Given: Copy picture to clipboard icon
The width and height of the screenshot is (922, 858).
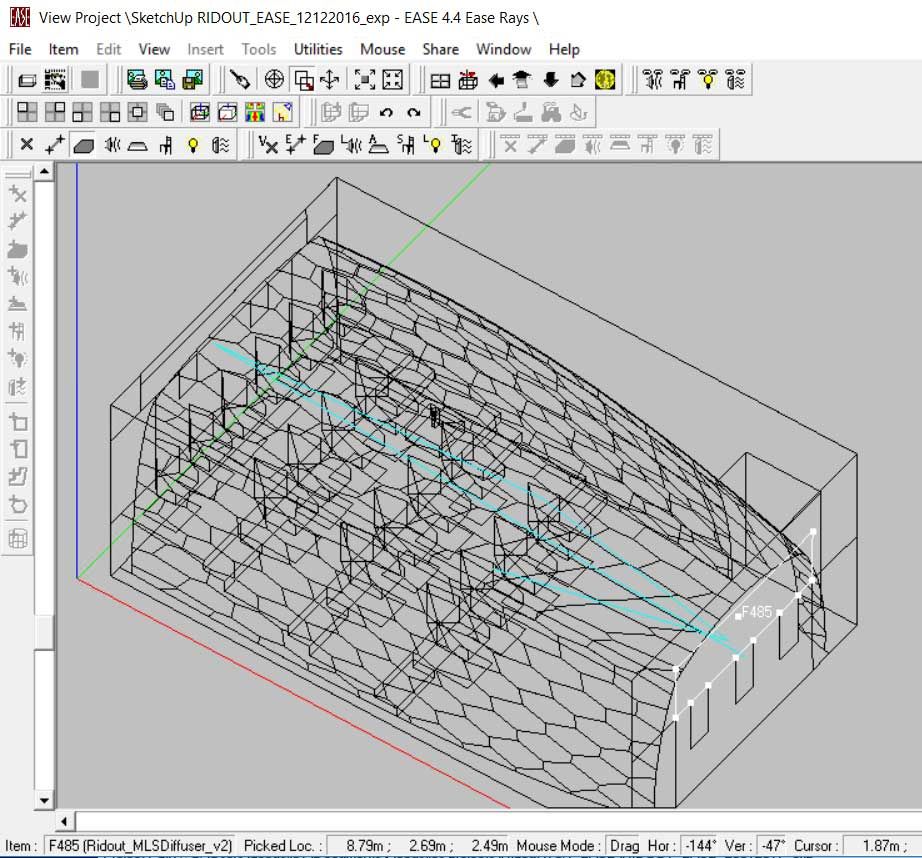Looking at the screenshot, I should click(x=165, y=79).
